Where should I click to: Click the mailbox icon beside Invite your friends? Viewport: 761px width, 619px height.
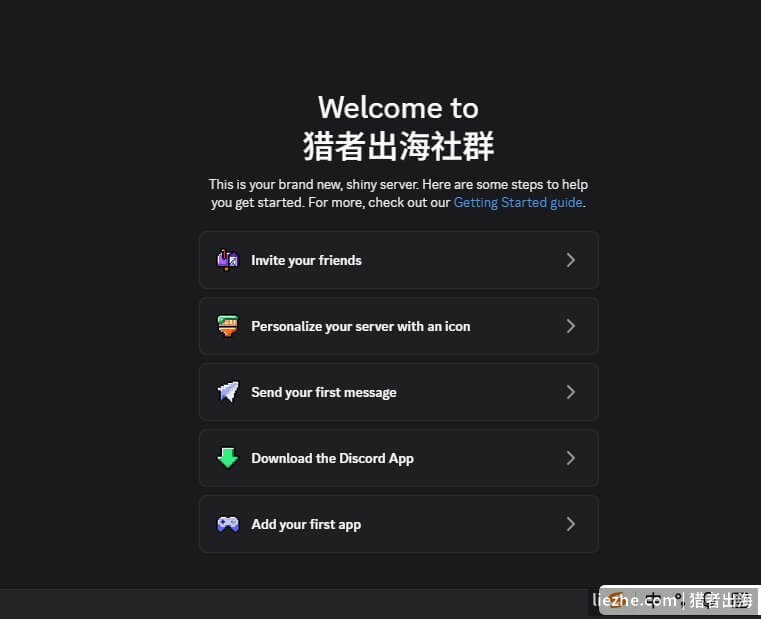[227, 260]
